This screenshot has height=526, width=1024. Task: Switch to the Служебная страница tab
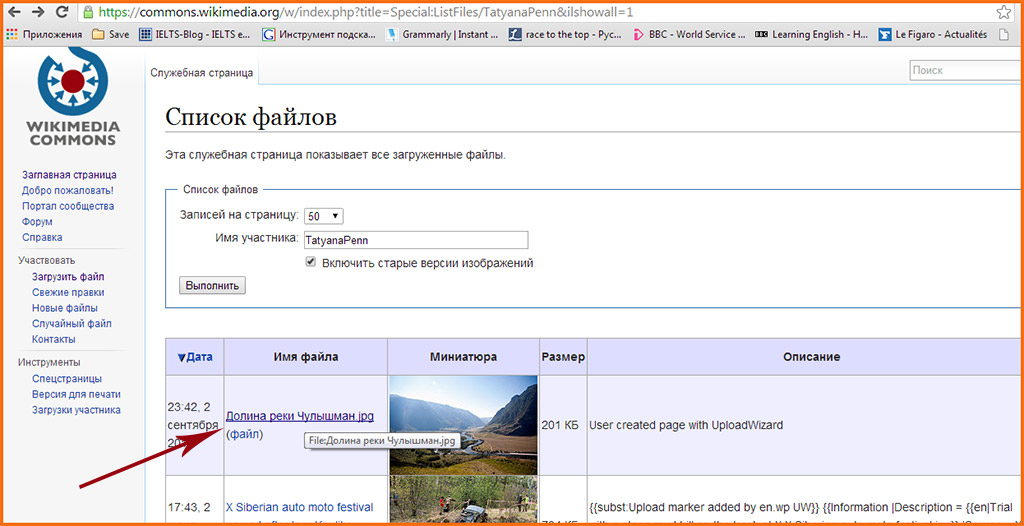202,72
